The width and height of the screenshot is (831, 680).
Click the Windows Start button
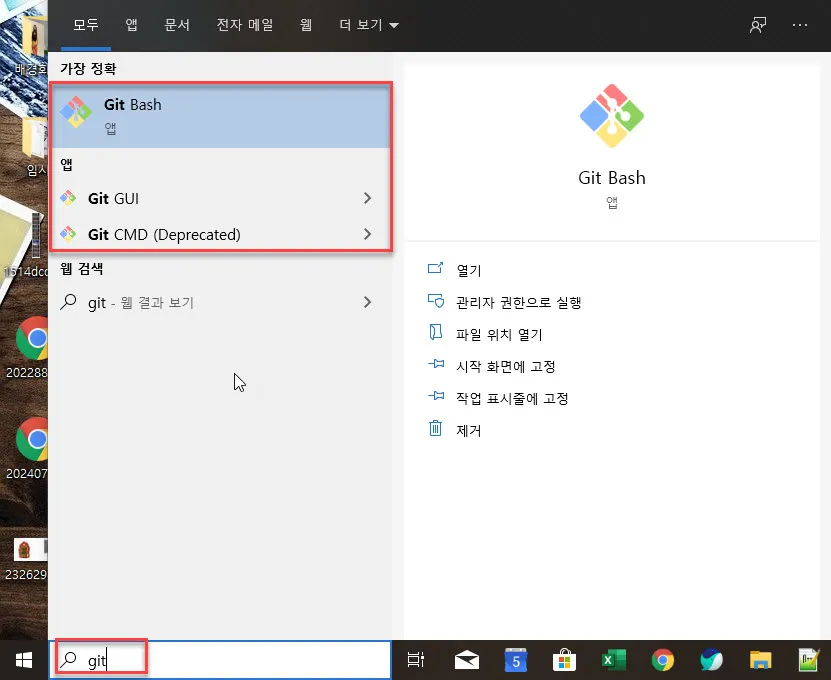tap(22, 659)
